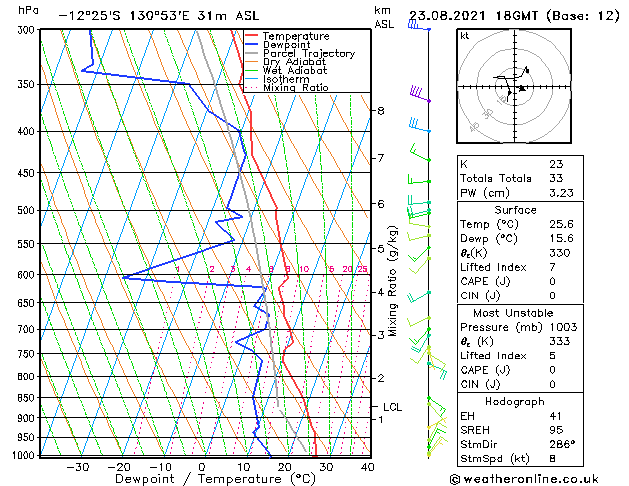Viewport: 629px width, 486px height.
Task: Click the LCL marker label
Action: coord(392,407)
